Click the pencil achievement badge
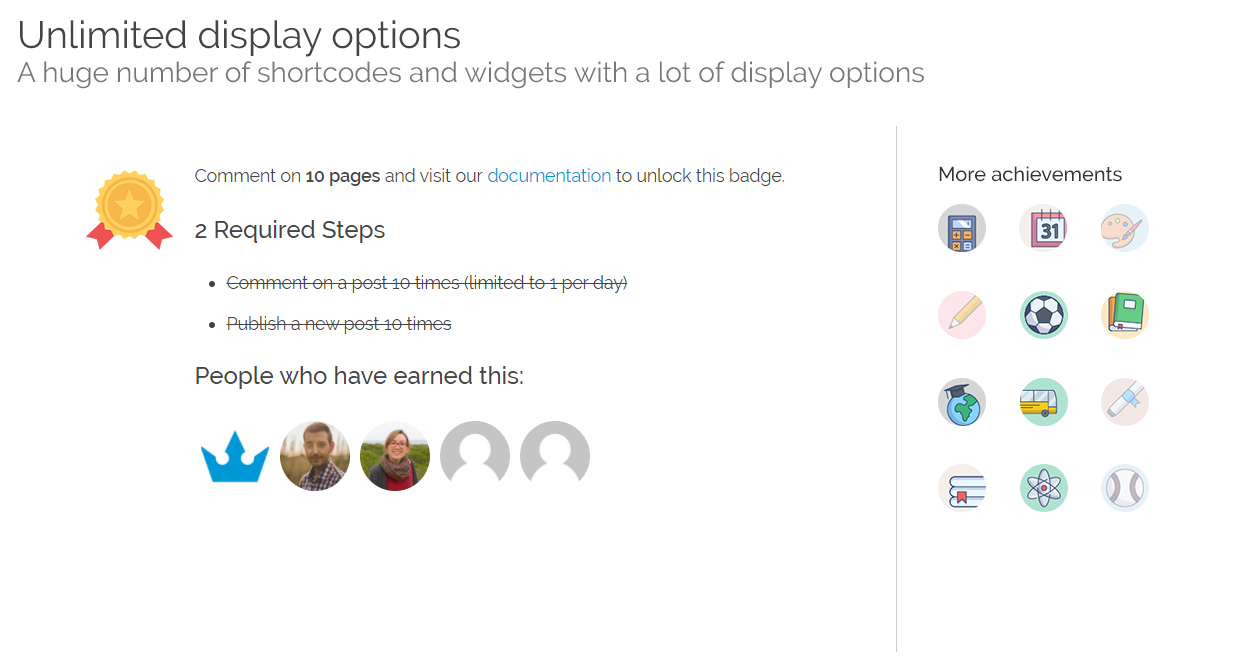Screen dimensions: 1250x670 962,315
